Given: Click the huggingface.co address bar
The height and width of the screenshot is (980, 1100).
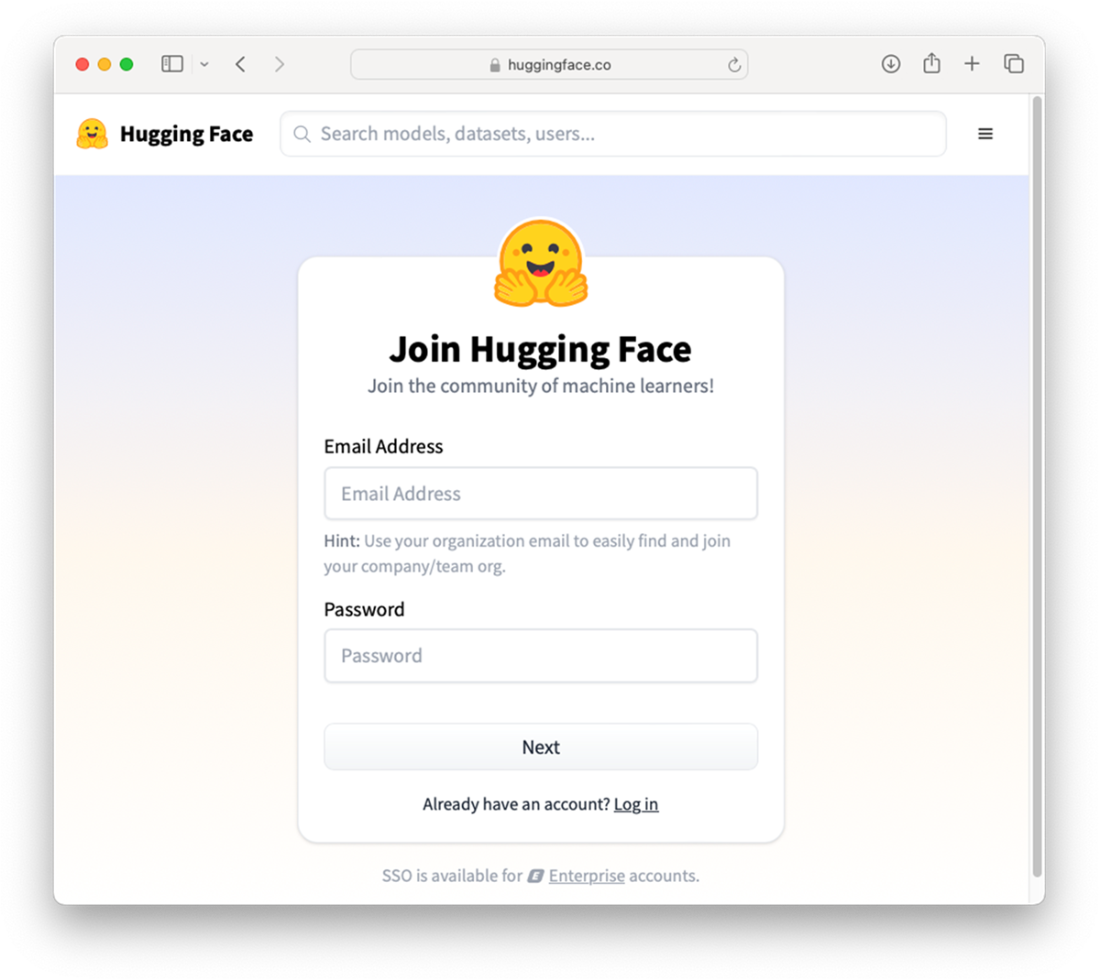Looking at the screenshot, I should coord(548,65).
